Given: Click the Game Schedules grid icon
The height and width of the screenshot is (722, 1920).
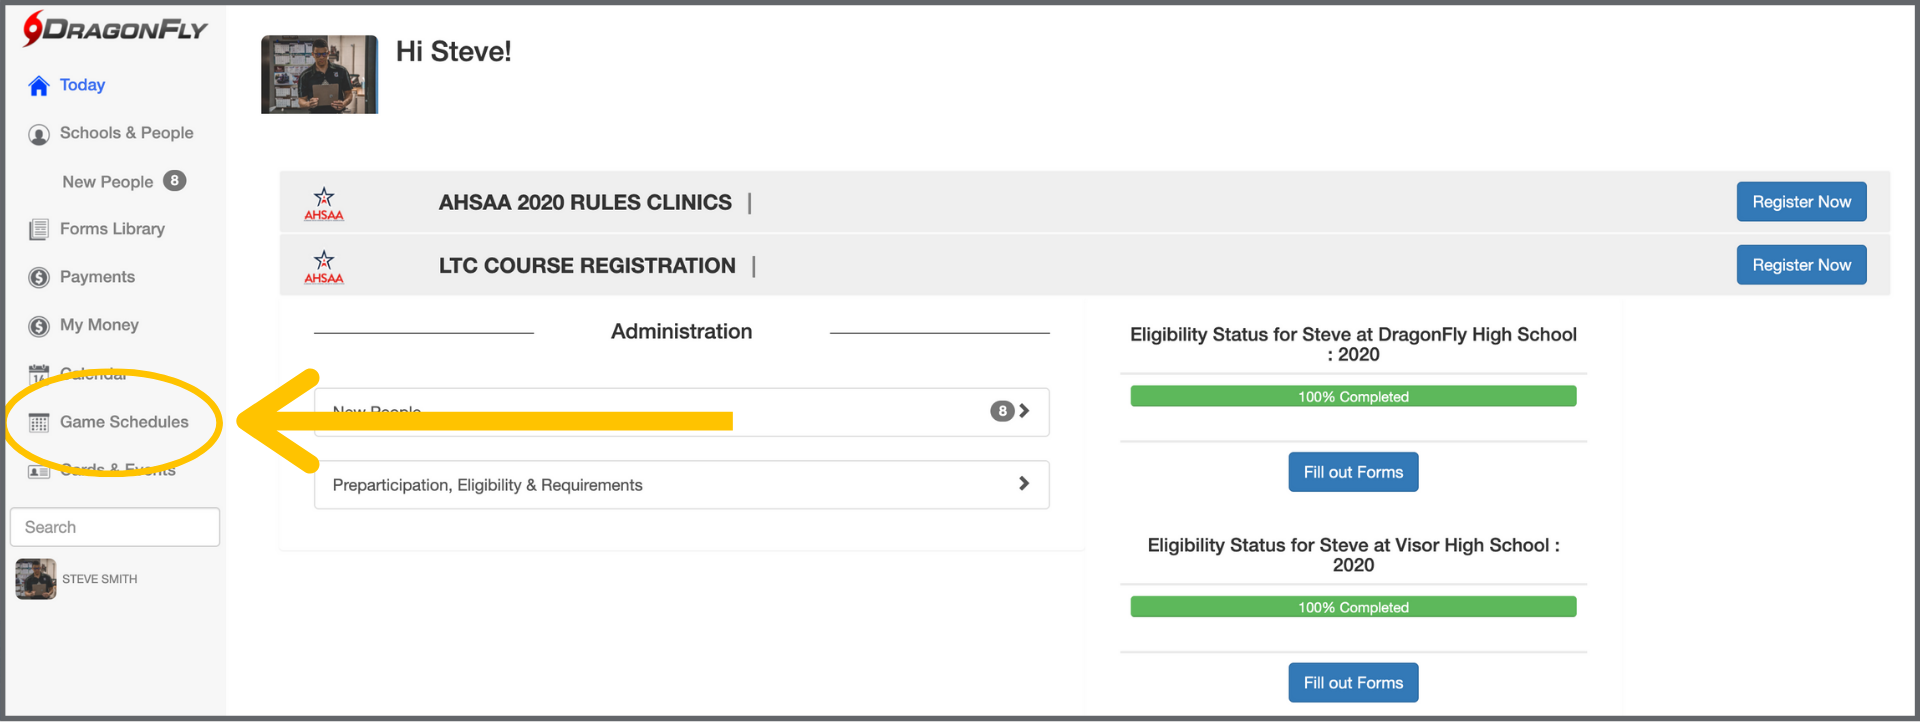Looking at the screenshot, I should click(39, 423).
